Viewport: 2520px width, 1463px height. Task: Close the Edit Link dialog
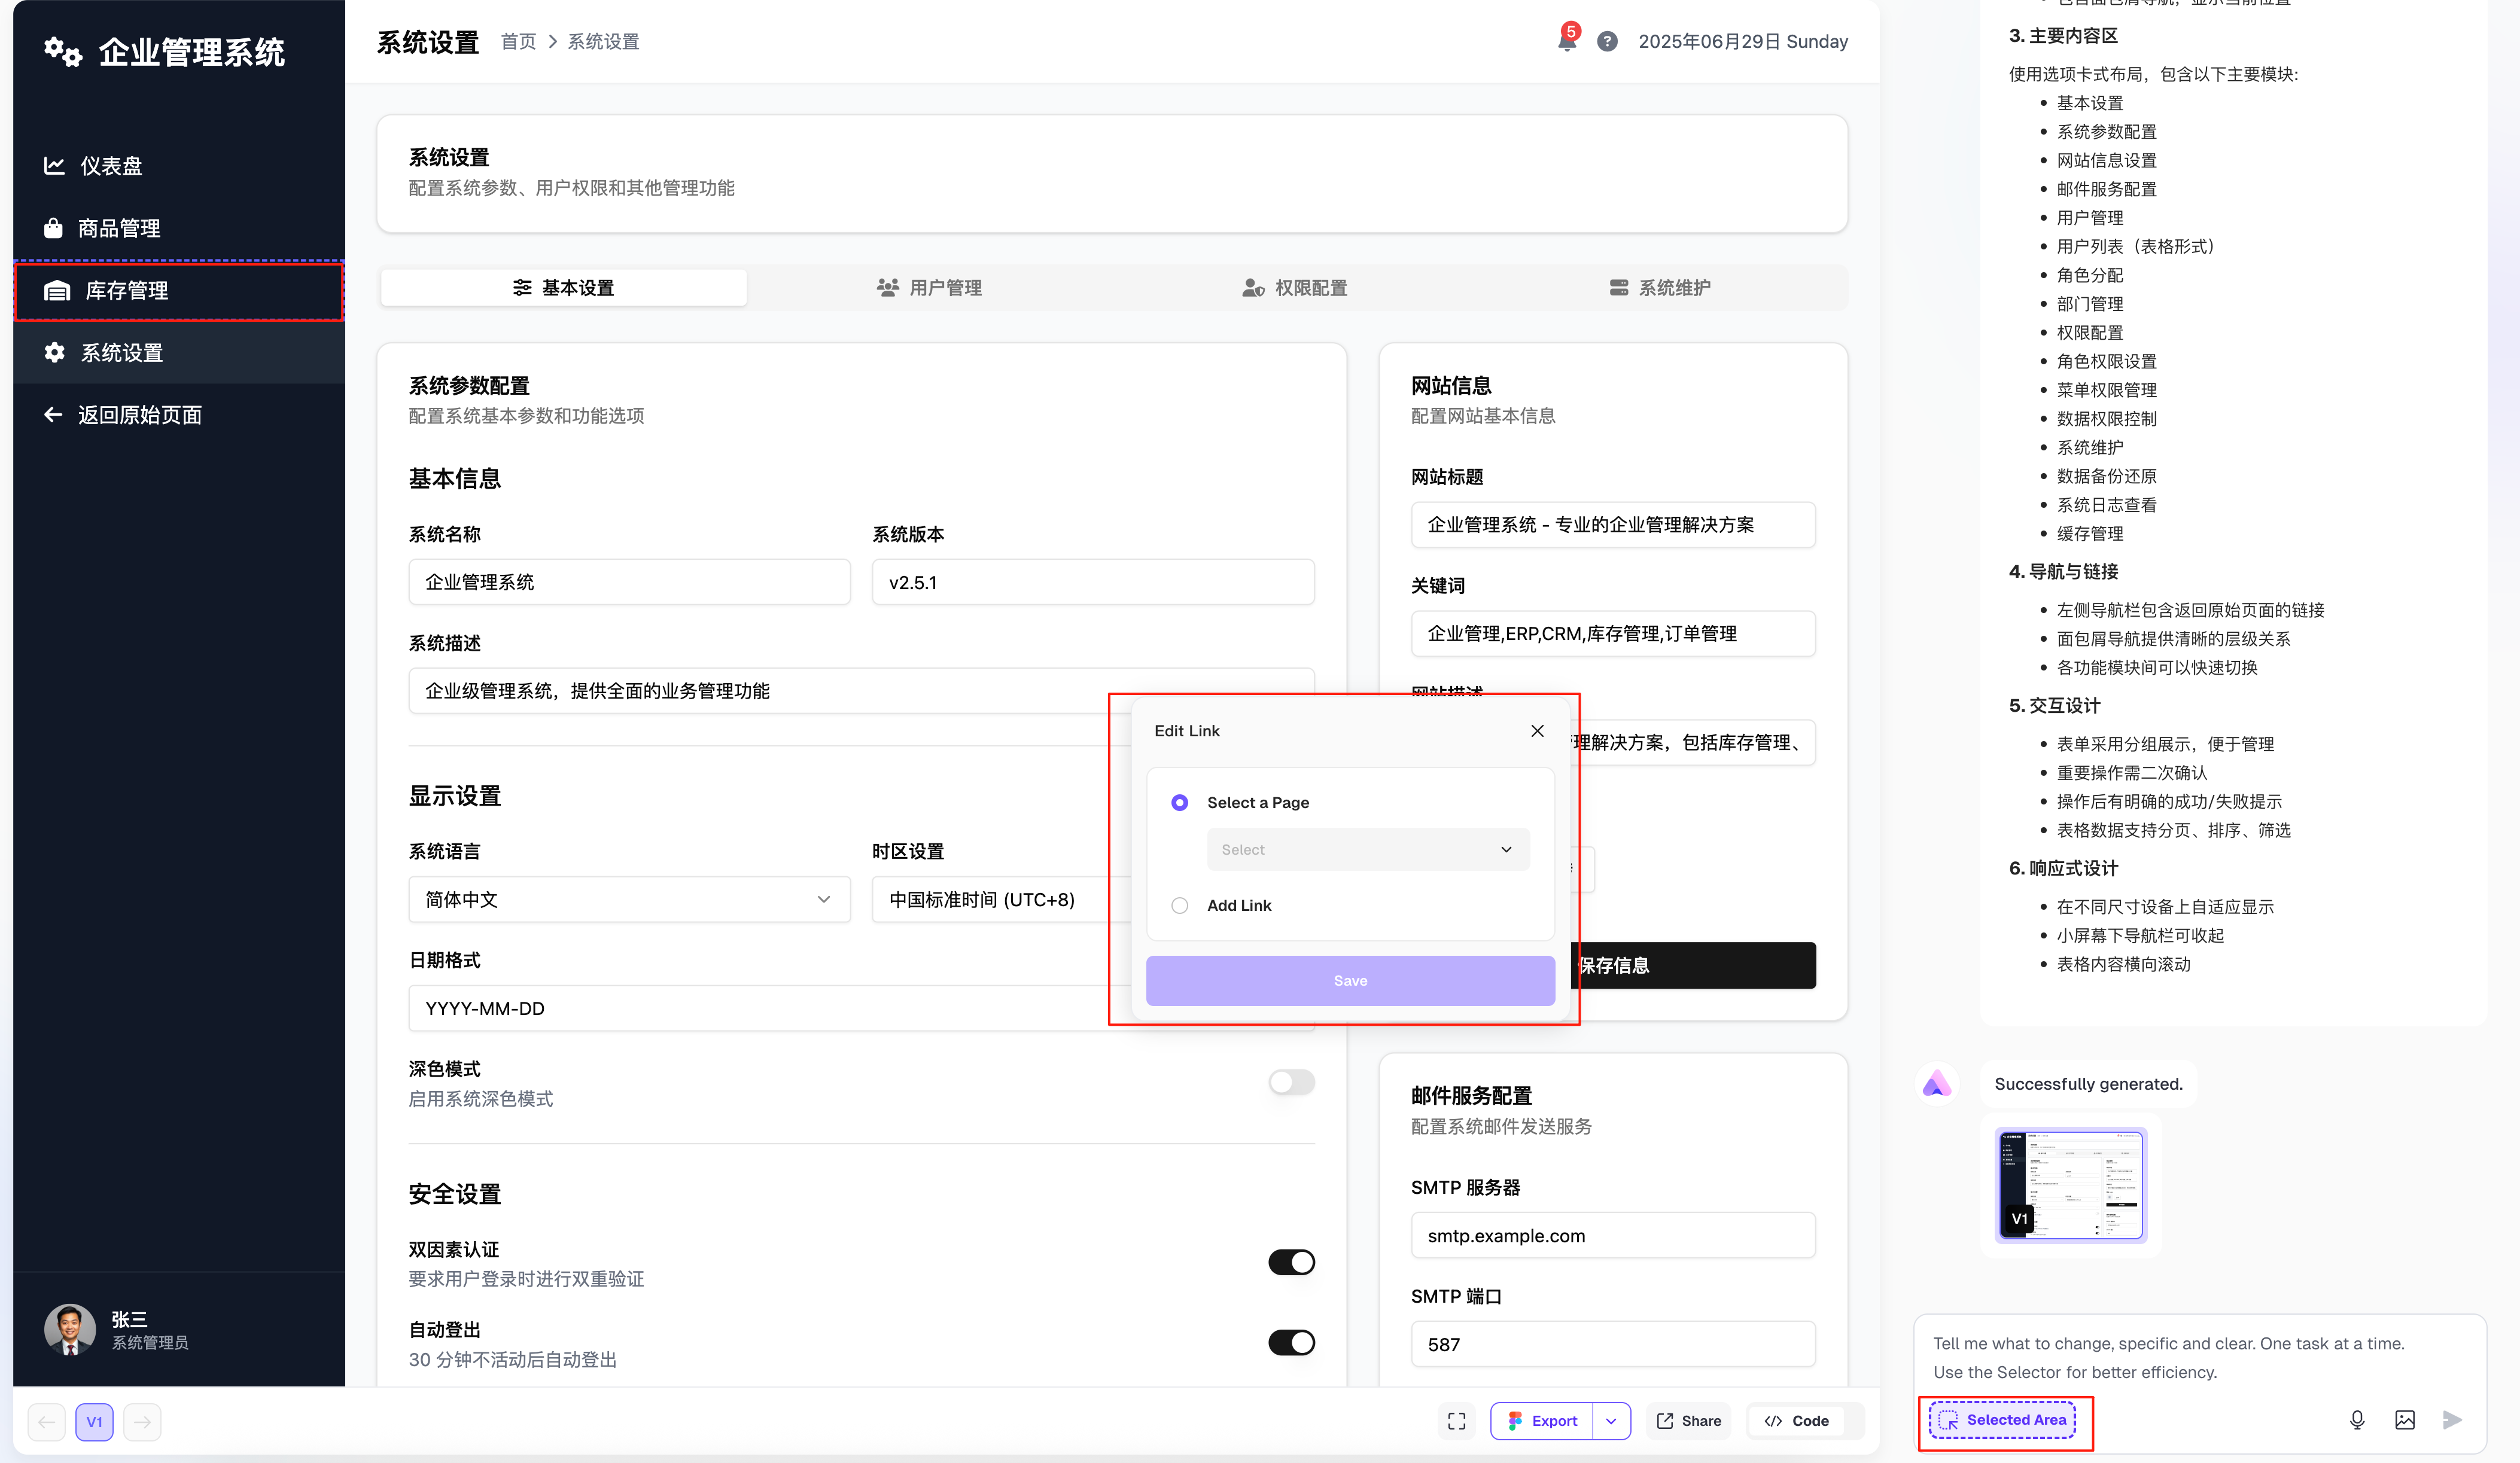(x=1537, y=731)
